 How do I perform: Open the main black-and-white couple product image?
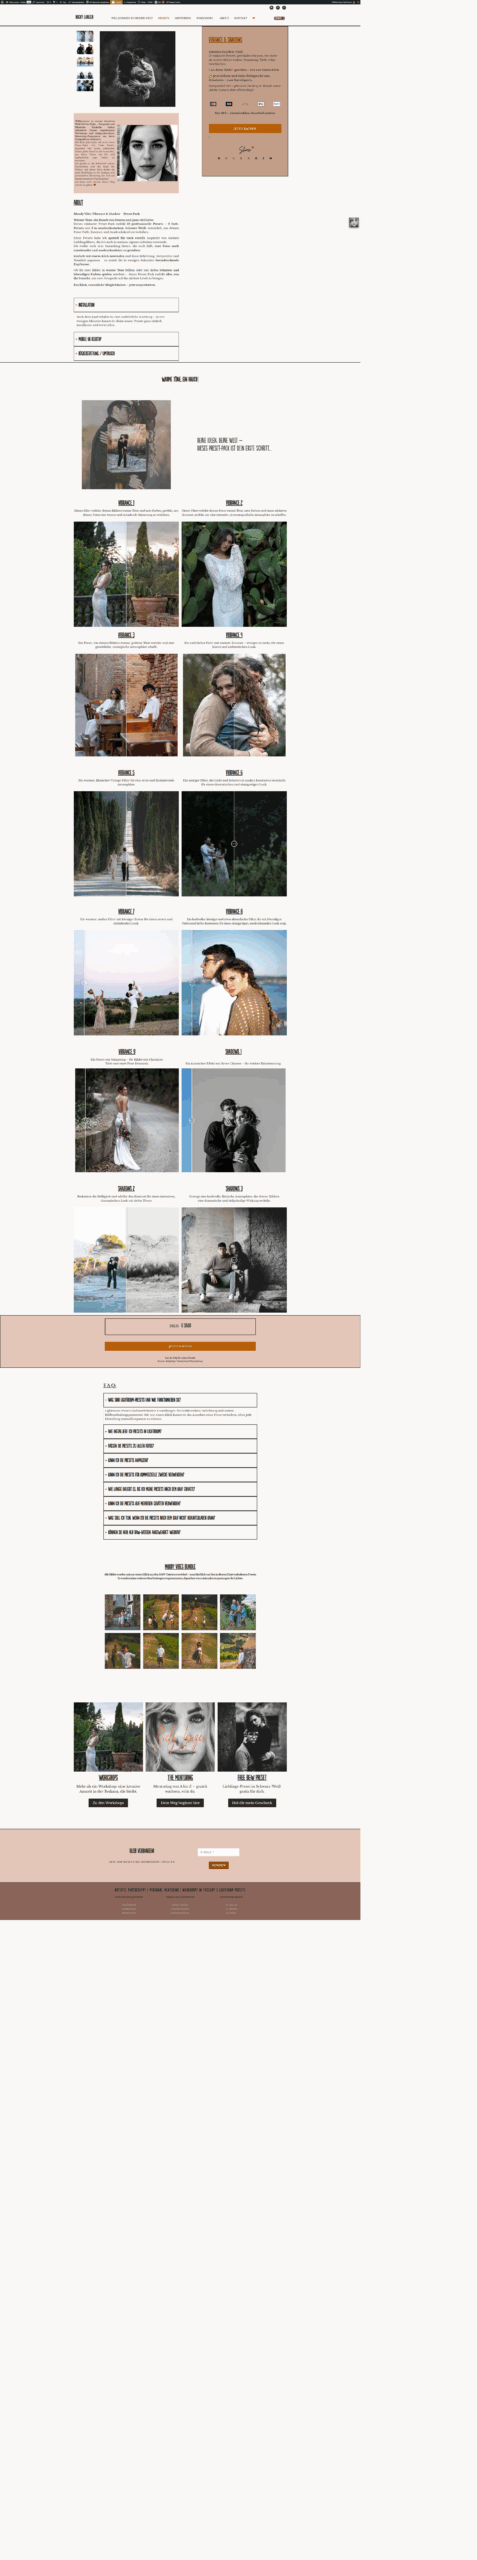[137, 69]
